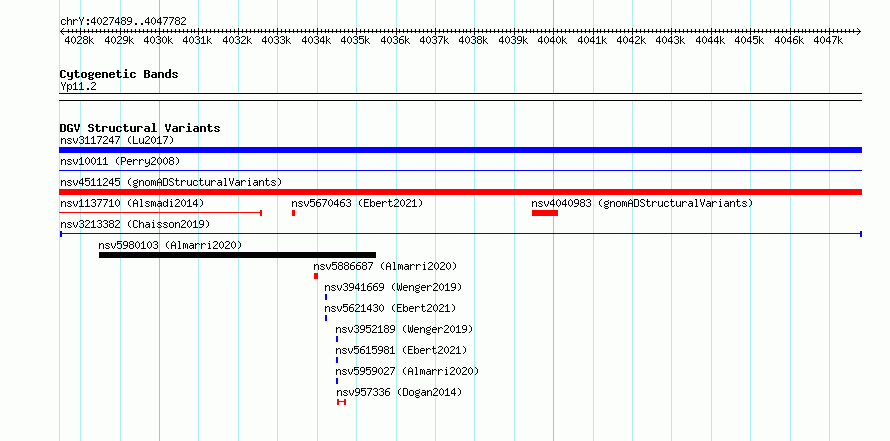
Task: Click the thin red nsv1137710 line
Action: click(161, 213)
